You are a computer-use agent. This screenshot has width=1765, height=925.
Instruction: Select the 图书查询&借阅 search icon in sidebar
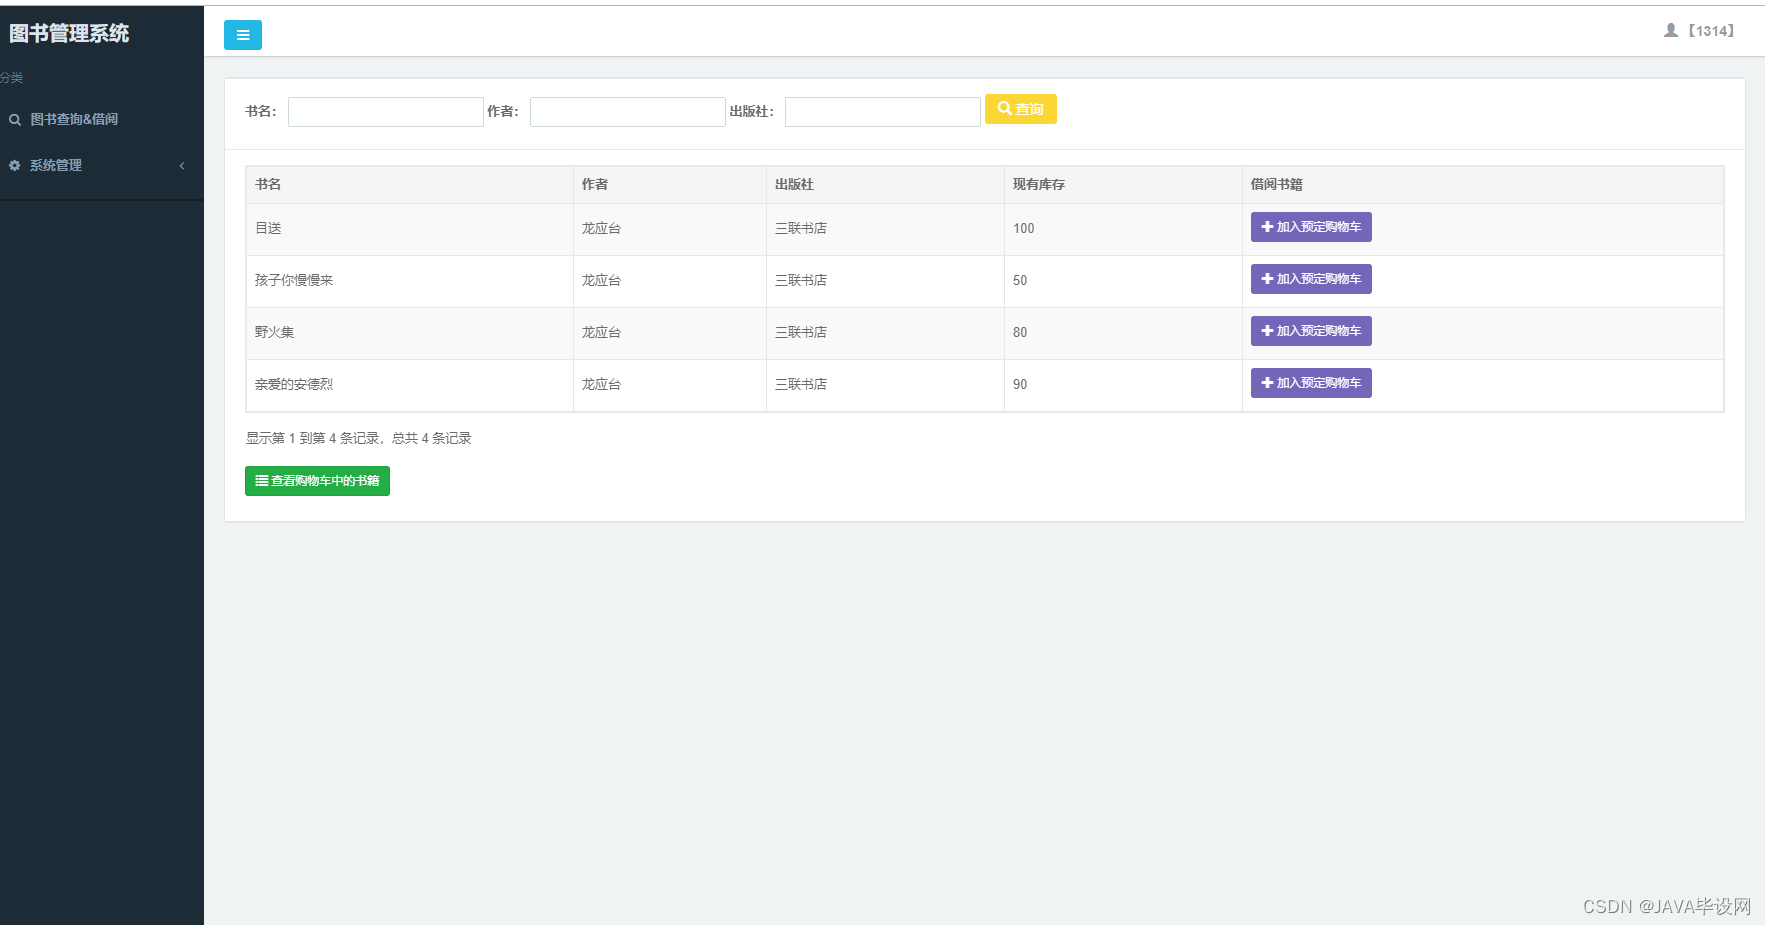(14, 119)
